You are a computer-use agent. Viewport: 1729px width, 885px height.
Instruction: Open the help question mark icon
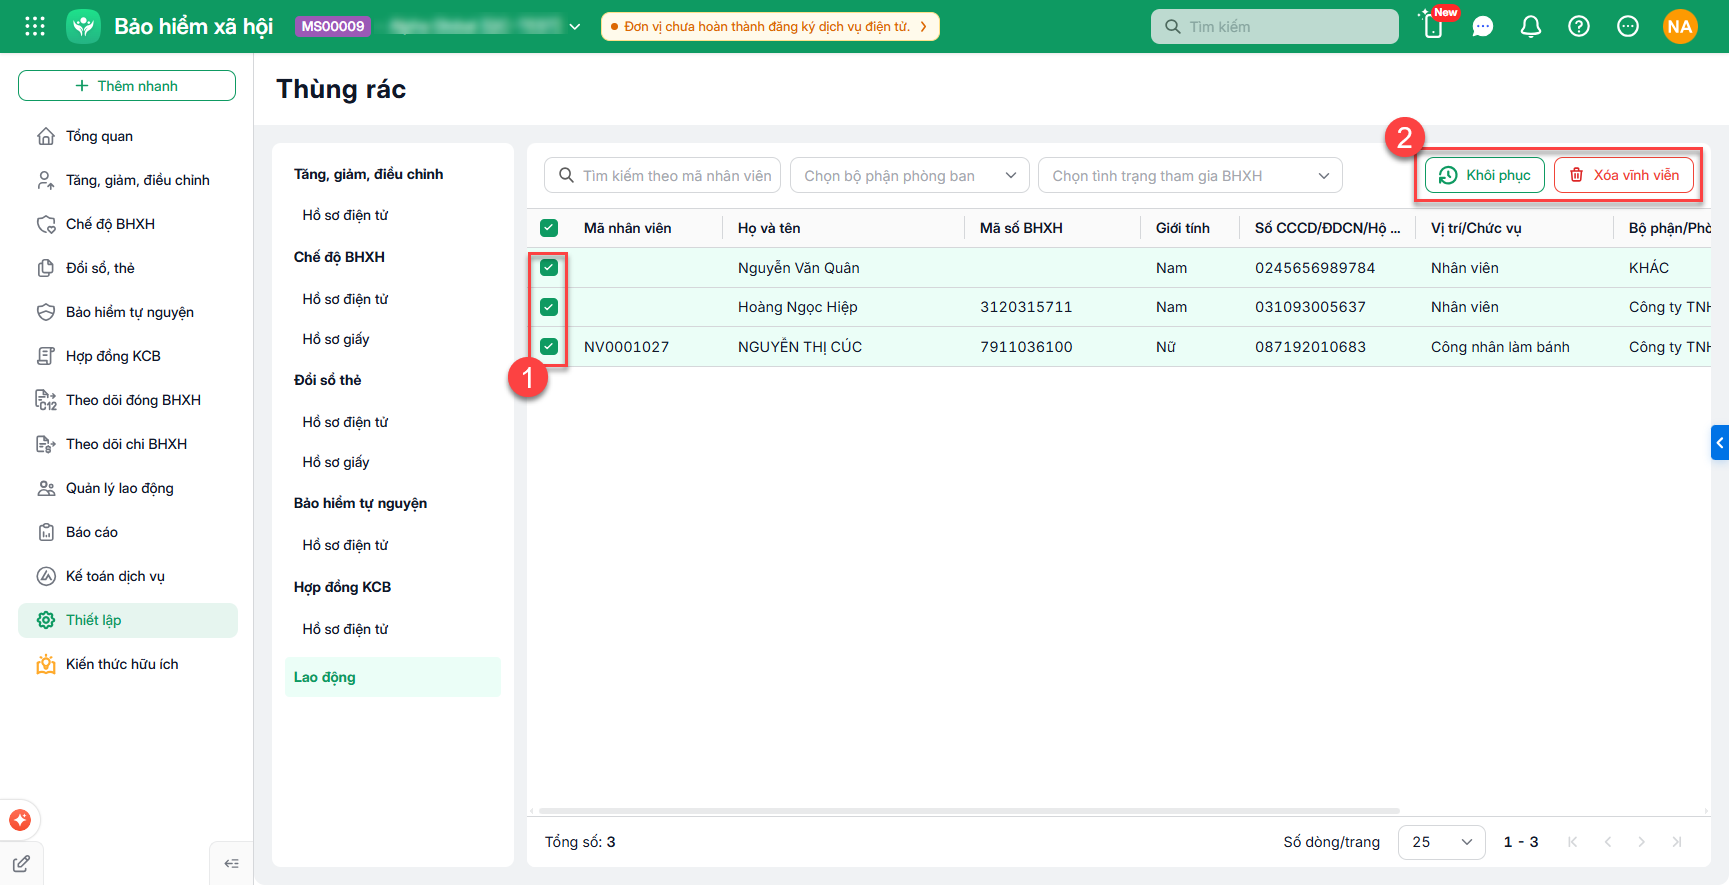(x=1579, y=26)
